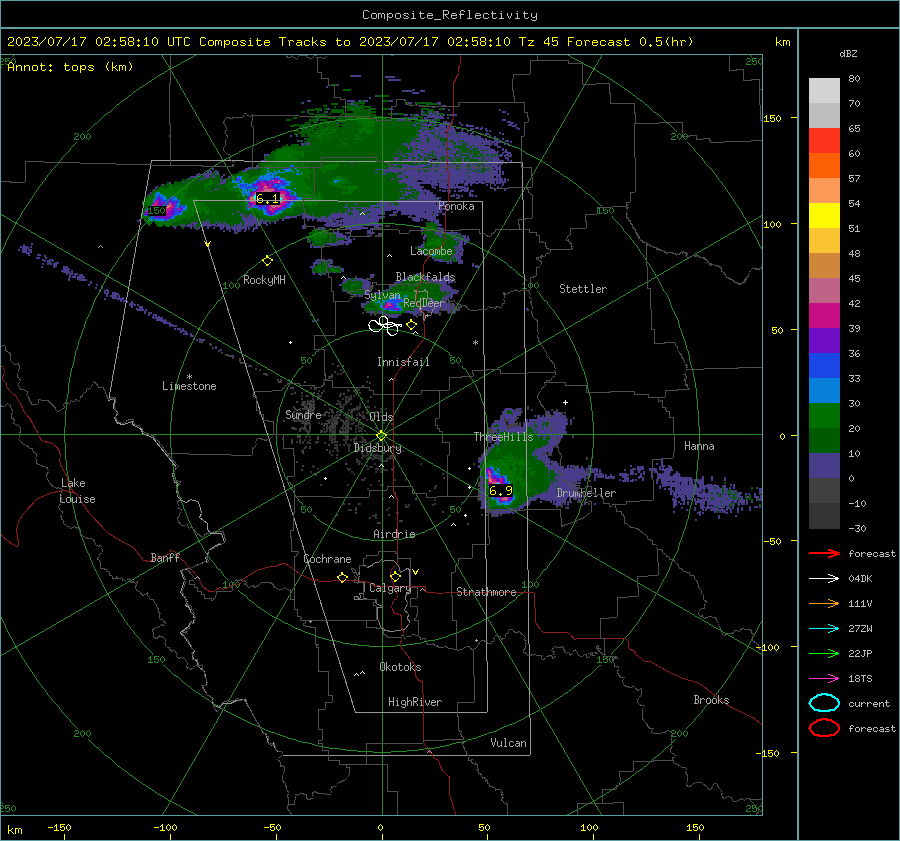Viewport: 900px width, 841px height.
Task: Click the red forecast ellipse legend icon
Action: point(824,728)
